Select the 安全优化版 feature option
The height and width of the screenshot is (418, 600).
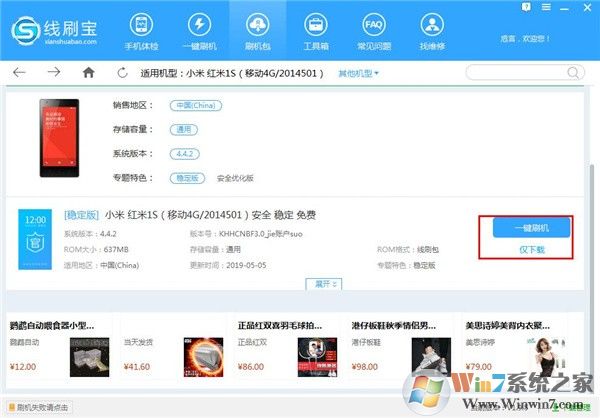235,178
